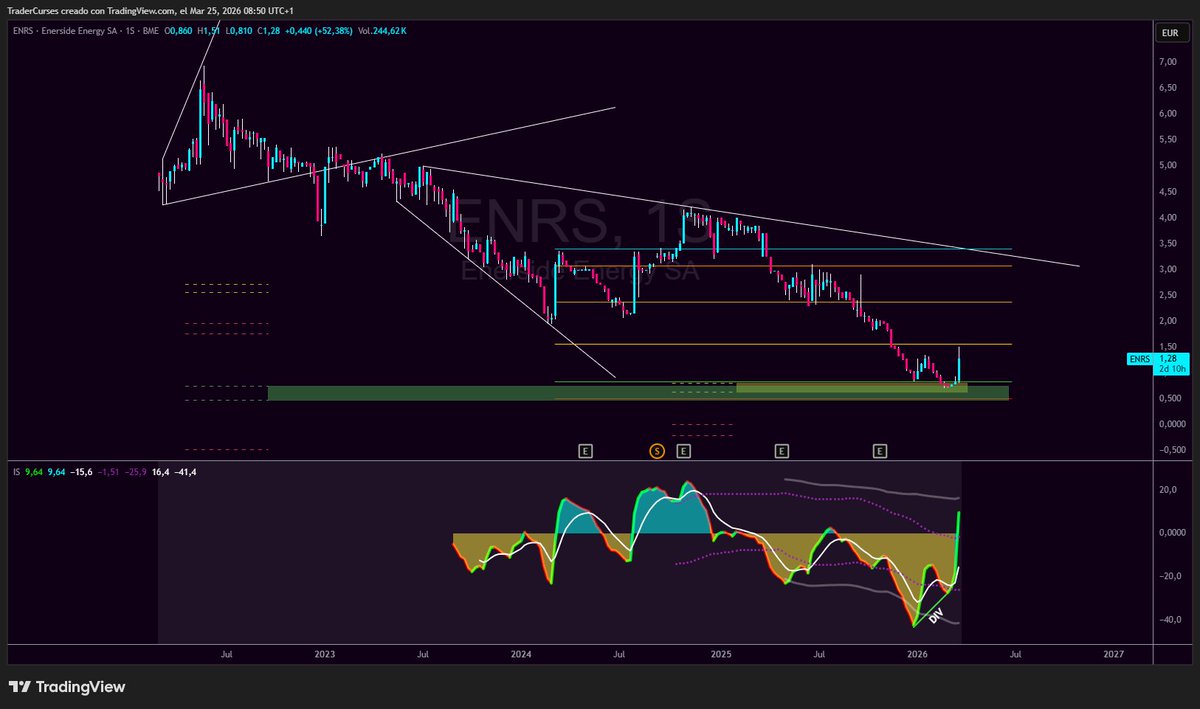The width and height of the screenshot is (1200, 709).
Task: Select the DIV divergence annotation on indicator
Action: tap(934, 617)
